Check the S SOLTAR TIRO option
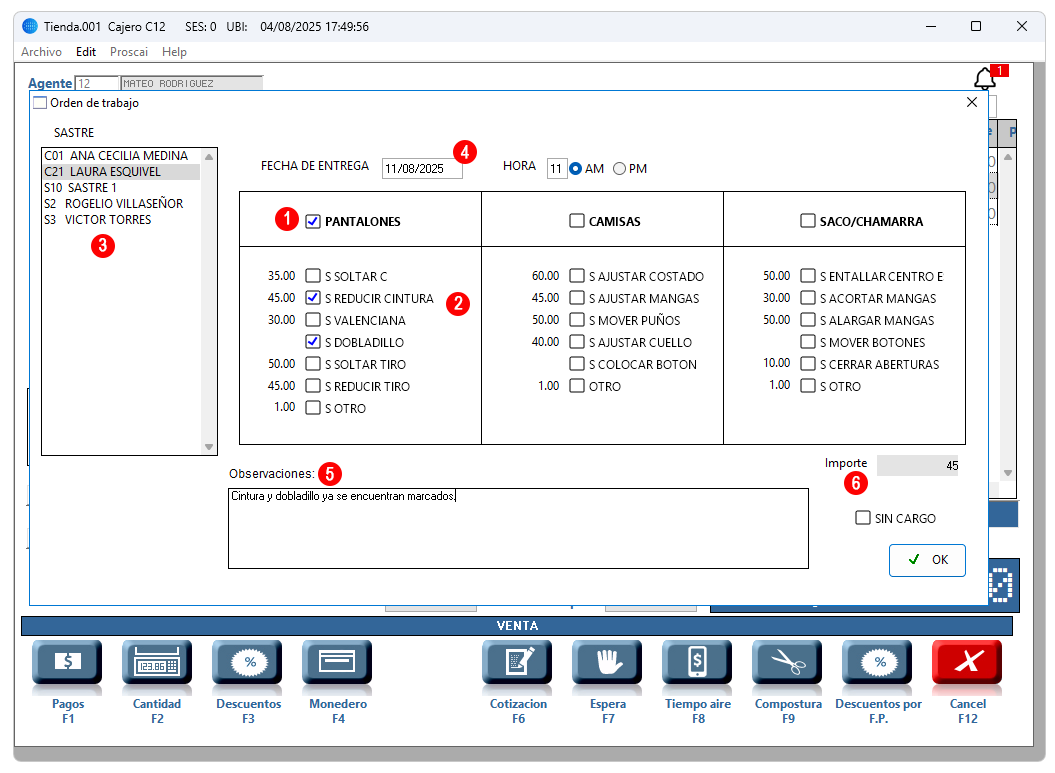The height and width of the screenshot is (773, 1055). point(313,364)
